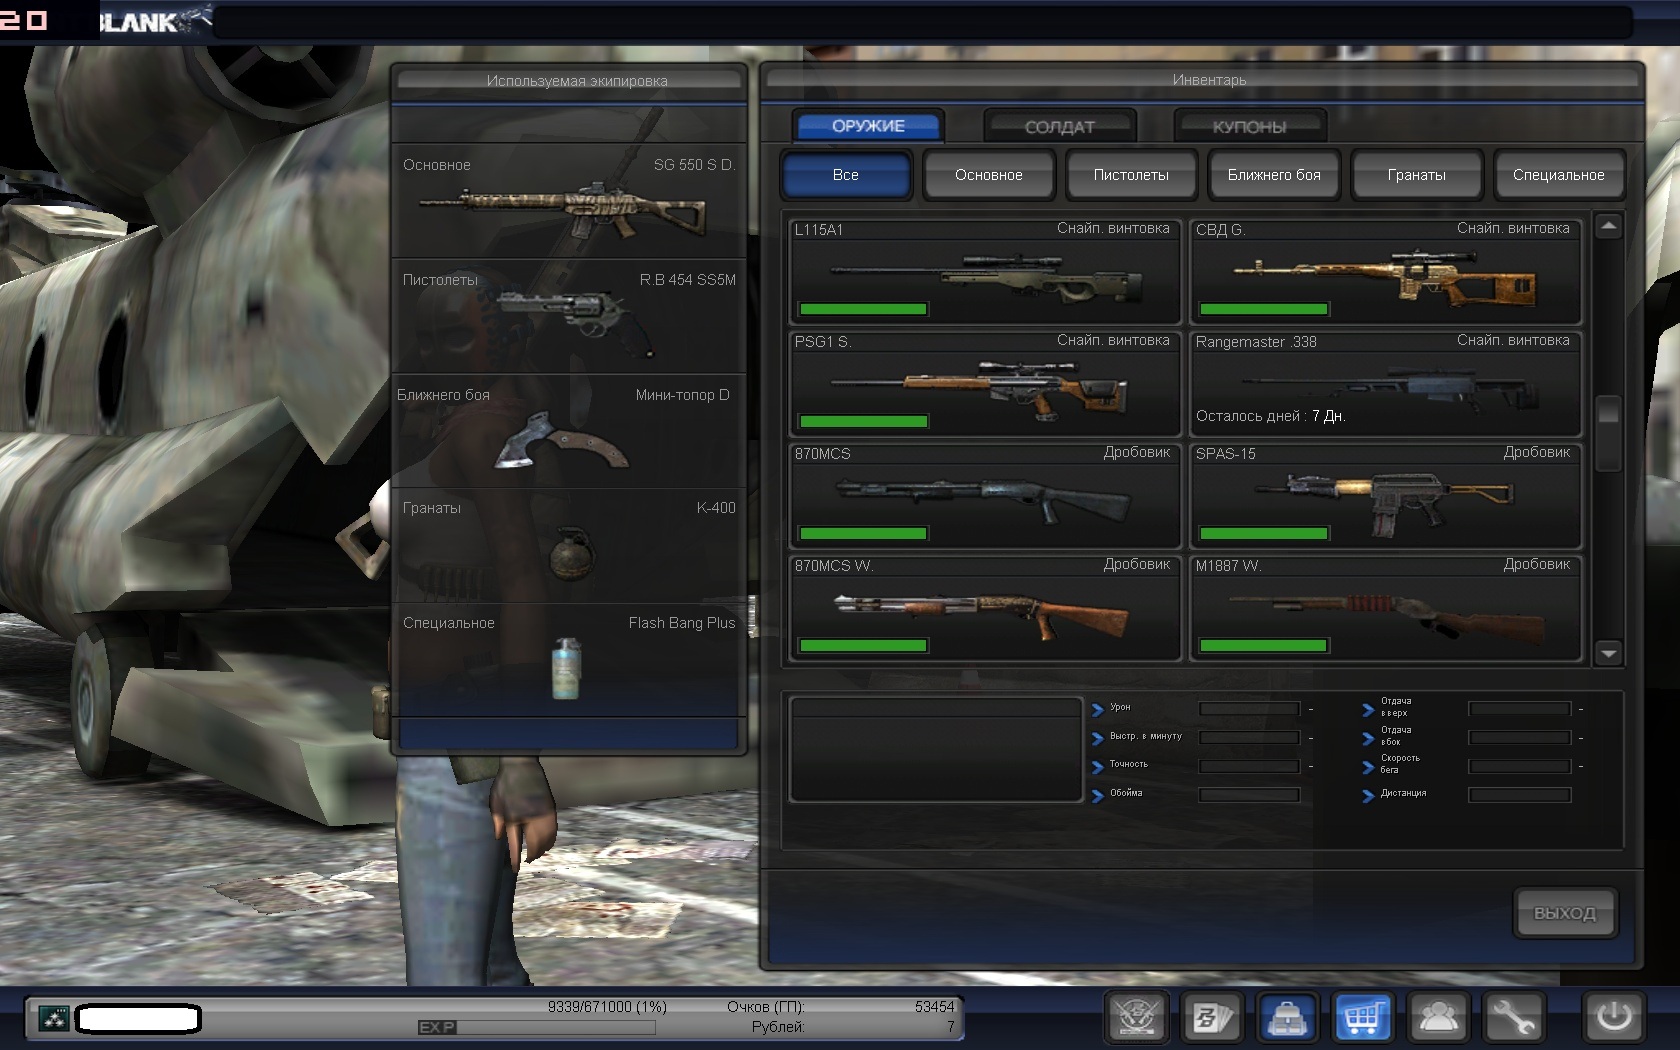The width and height of the screenshot is (1680, 1050).
Task: Click the power exit icon
Action: (1613, 1018)
